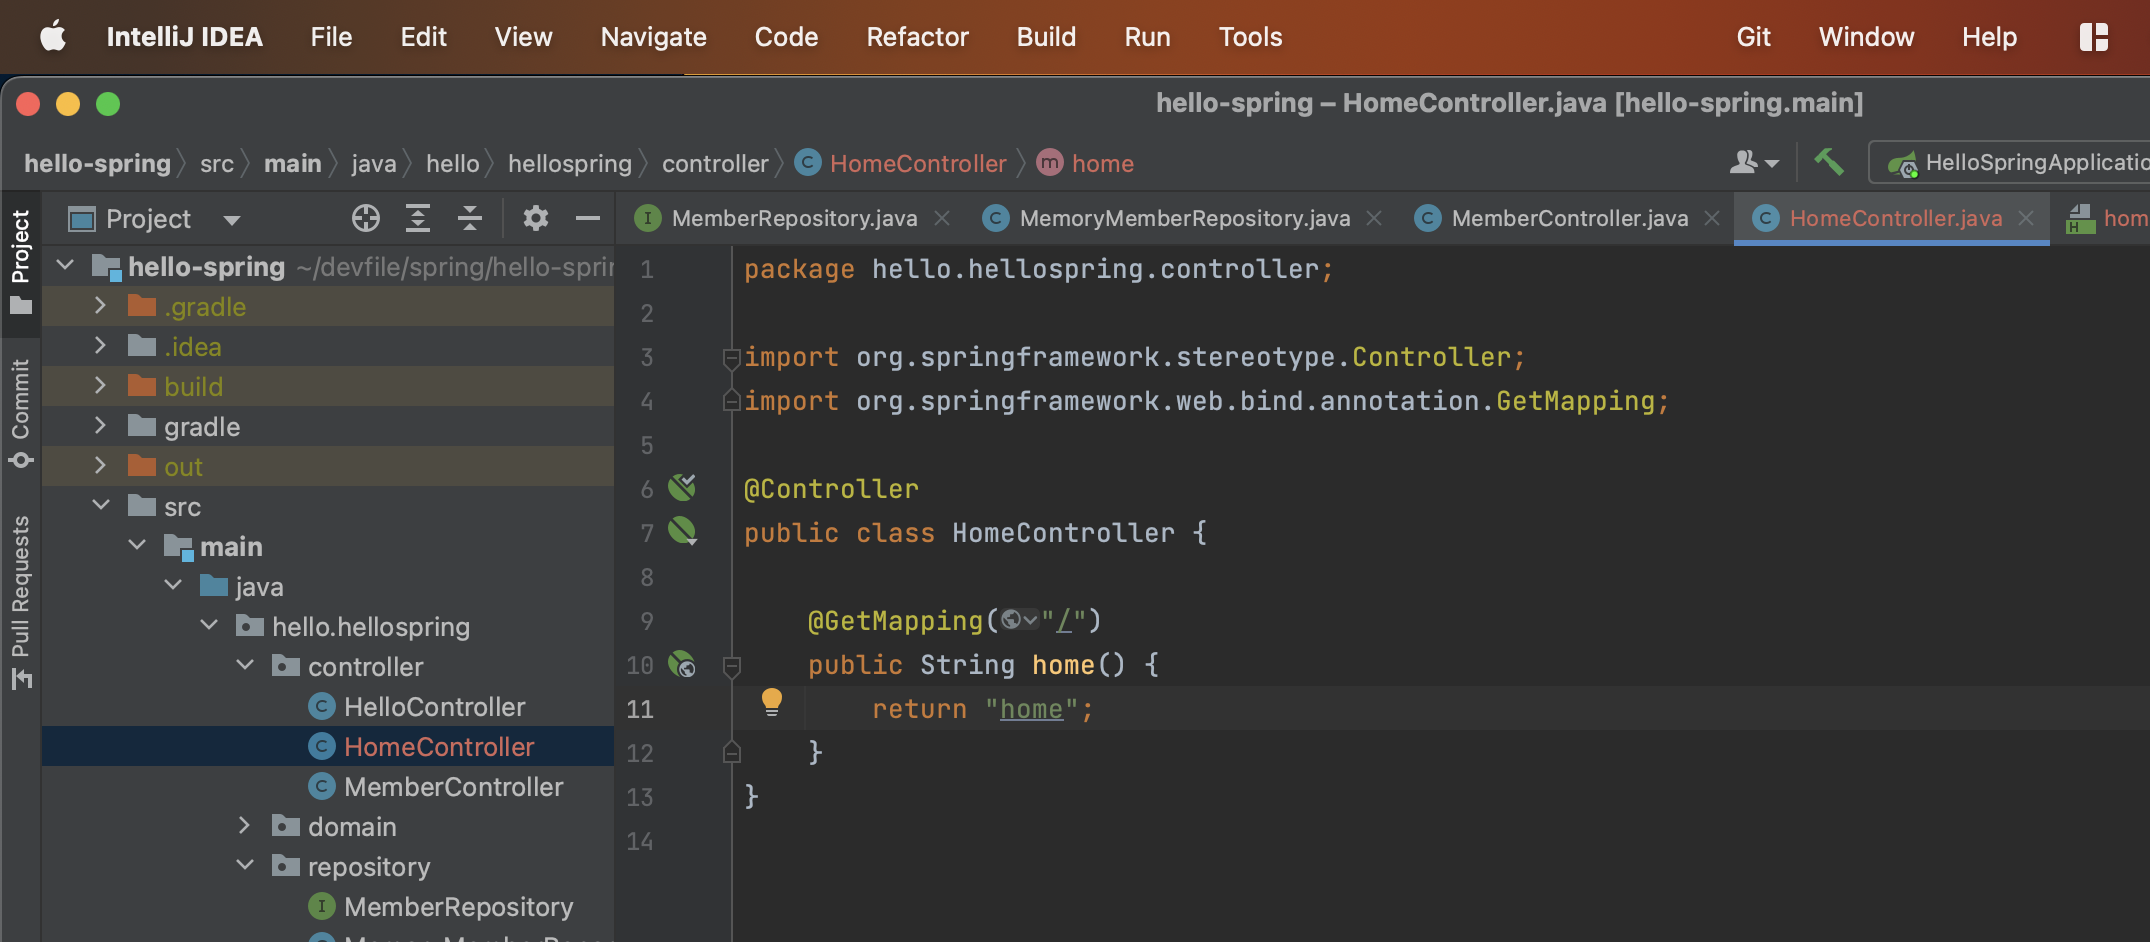Image resolution: width=2150 pixels, height=942 pixels.
Task: Open the Project view dropdown
Action: coord(232,219)
